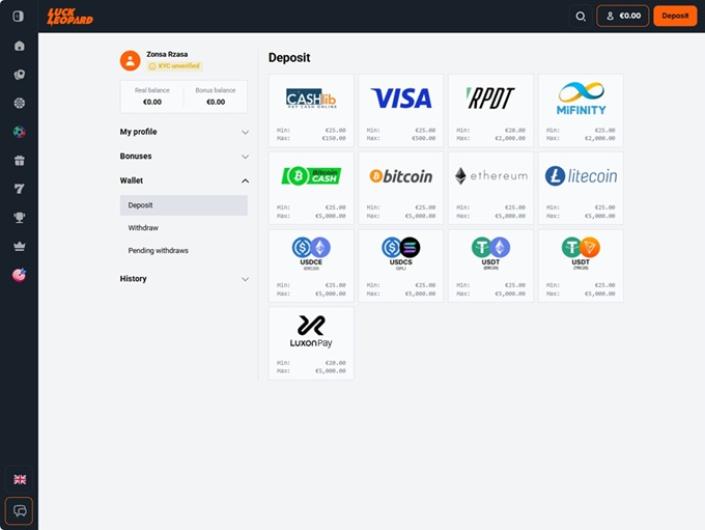
Task: Open the crown VIP icon
Action: (x=19, y=246)
